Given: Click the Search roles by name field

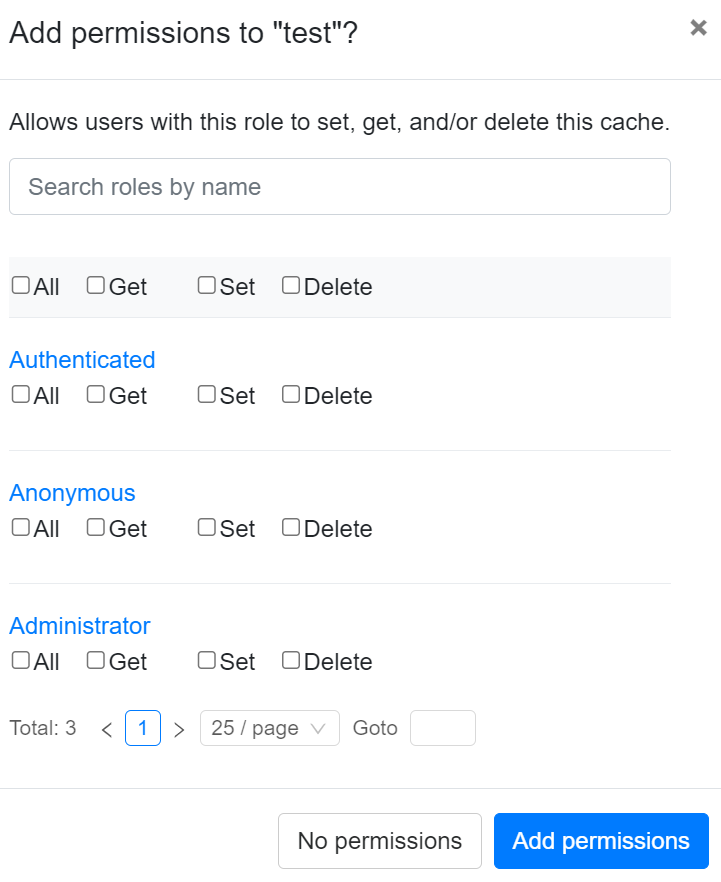Looking at the screenshot, I should pyautogui.click(x=339, y=187).
